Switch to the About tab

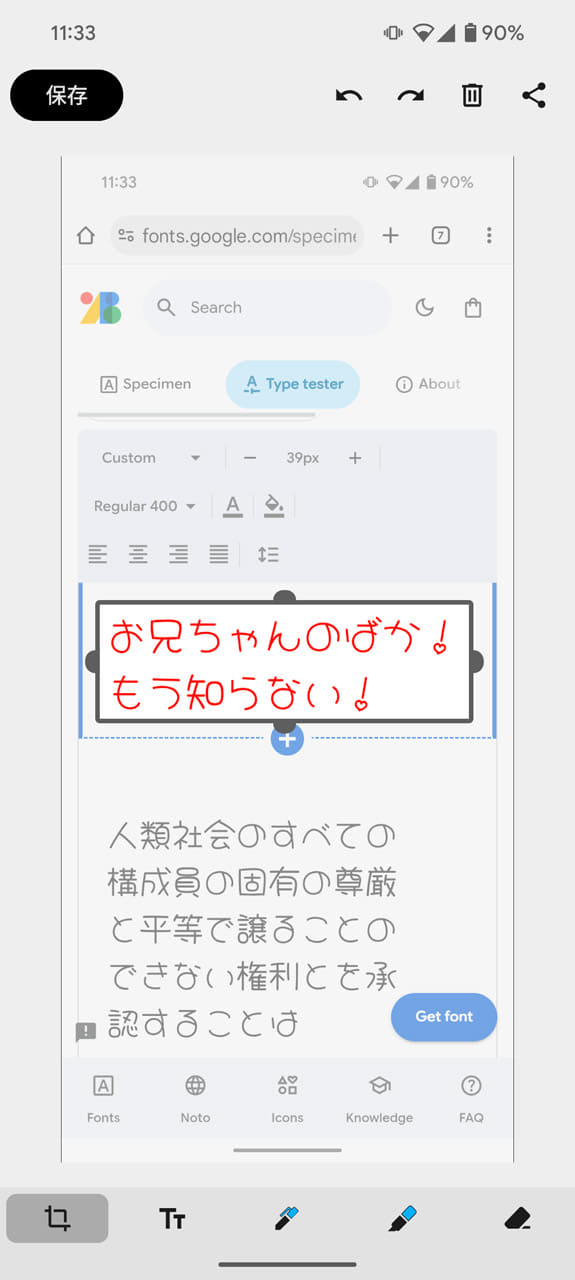[428, 384]
